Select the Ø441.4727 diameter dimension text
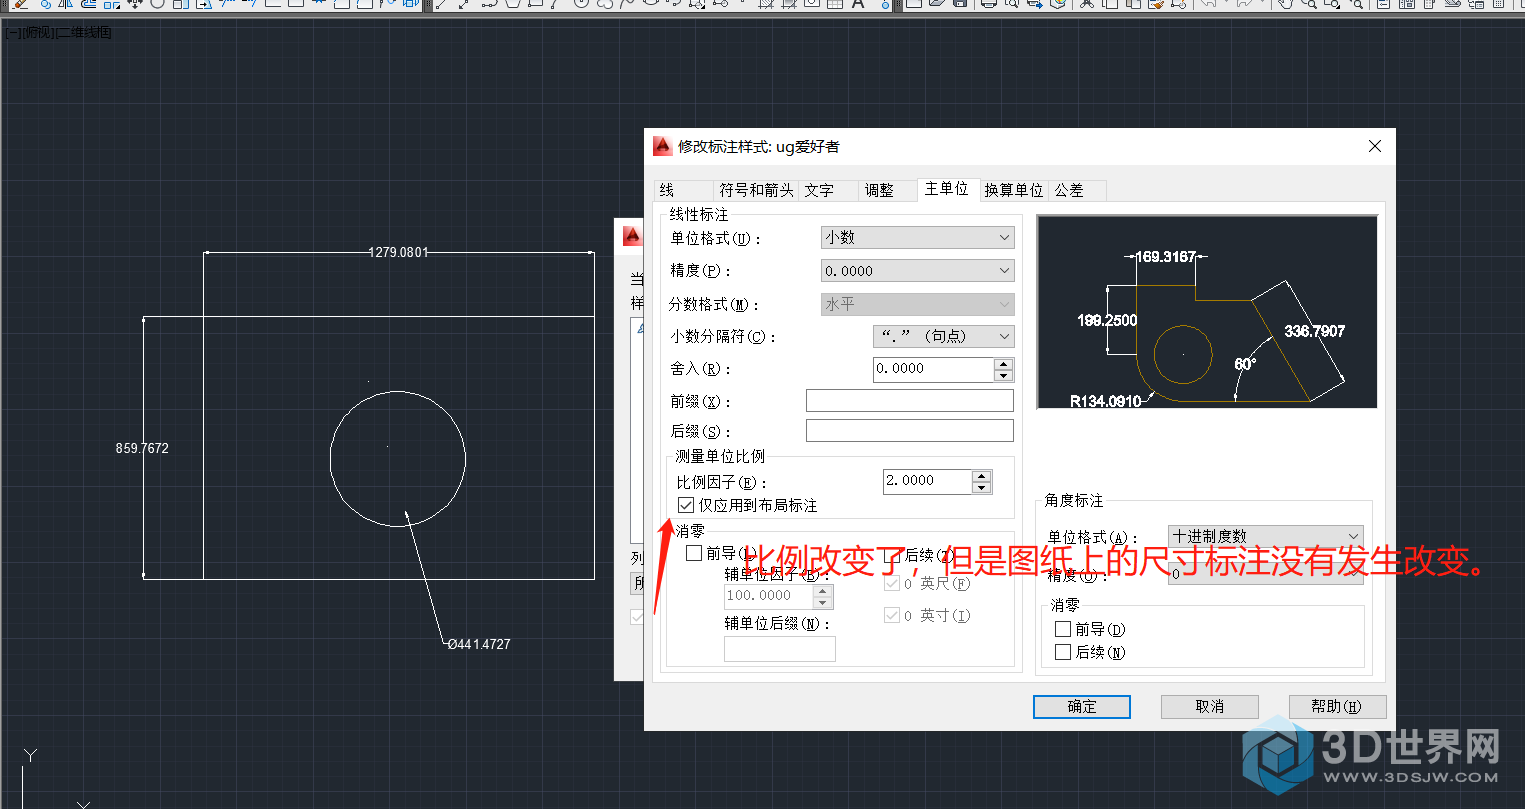The width and height of the screenshot is (1525, 809). [x=479, y=644]
